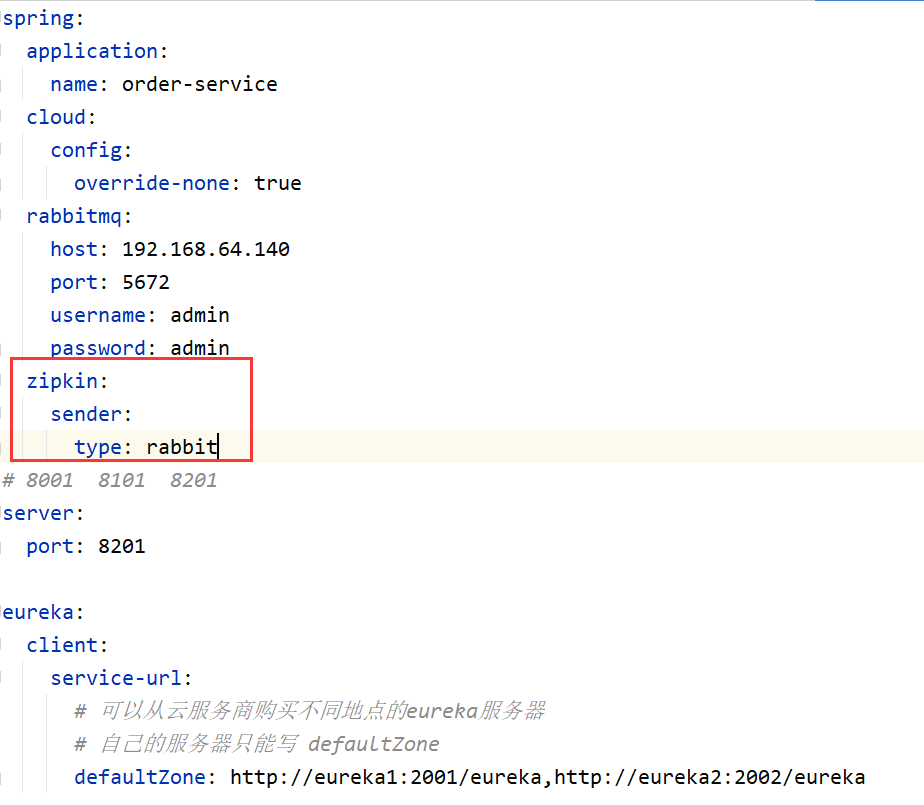Click the 'sender:' key
Screen dimensions: 924x805
tap(91, 414)
